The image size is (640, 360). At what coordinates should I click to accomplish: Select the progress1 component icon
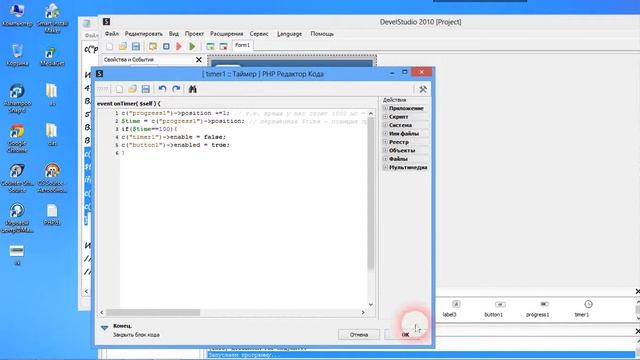(x=544, y=304)
